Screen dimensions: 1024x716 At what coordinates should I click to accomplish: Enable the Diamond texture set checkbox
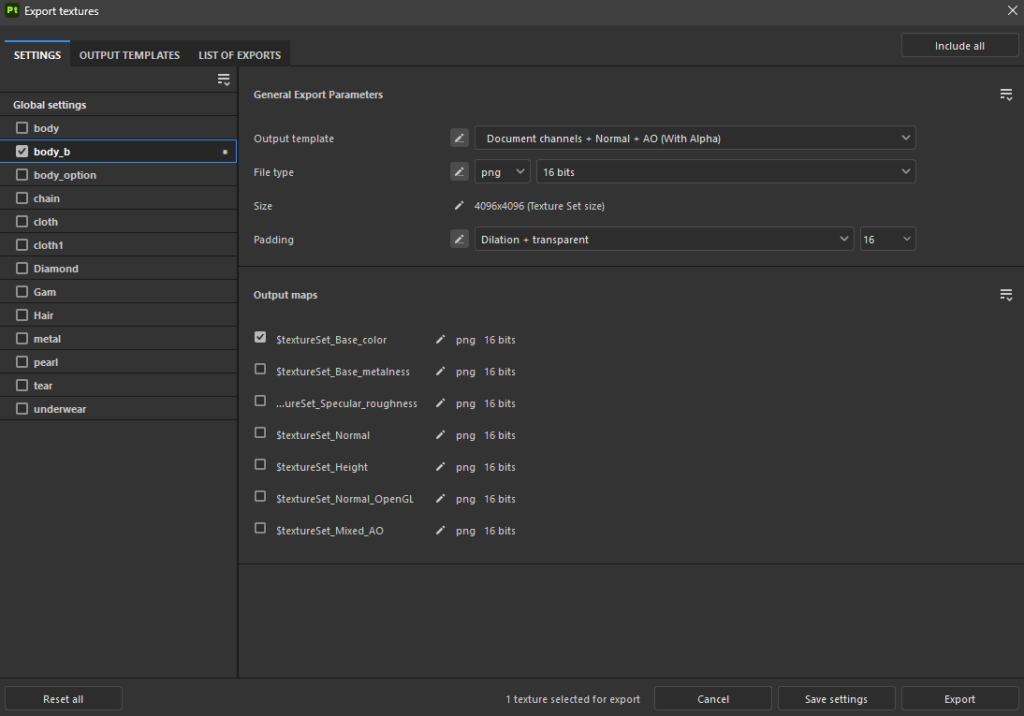(x=22, y=268)
